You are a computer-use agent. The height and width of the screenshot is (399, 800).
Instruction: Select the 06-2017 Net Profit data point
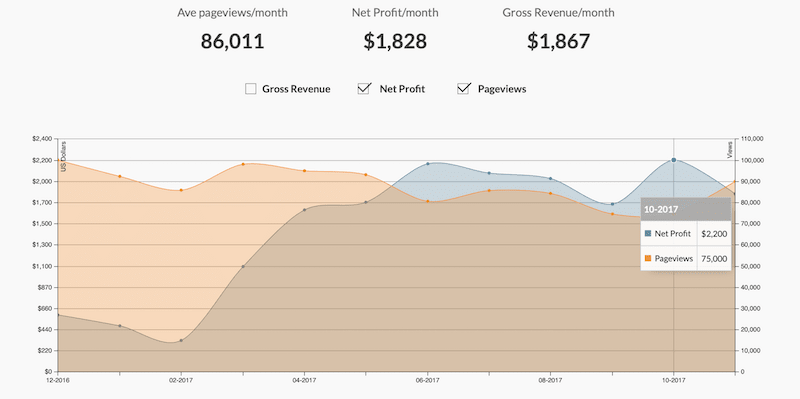pos(428,164)
